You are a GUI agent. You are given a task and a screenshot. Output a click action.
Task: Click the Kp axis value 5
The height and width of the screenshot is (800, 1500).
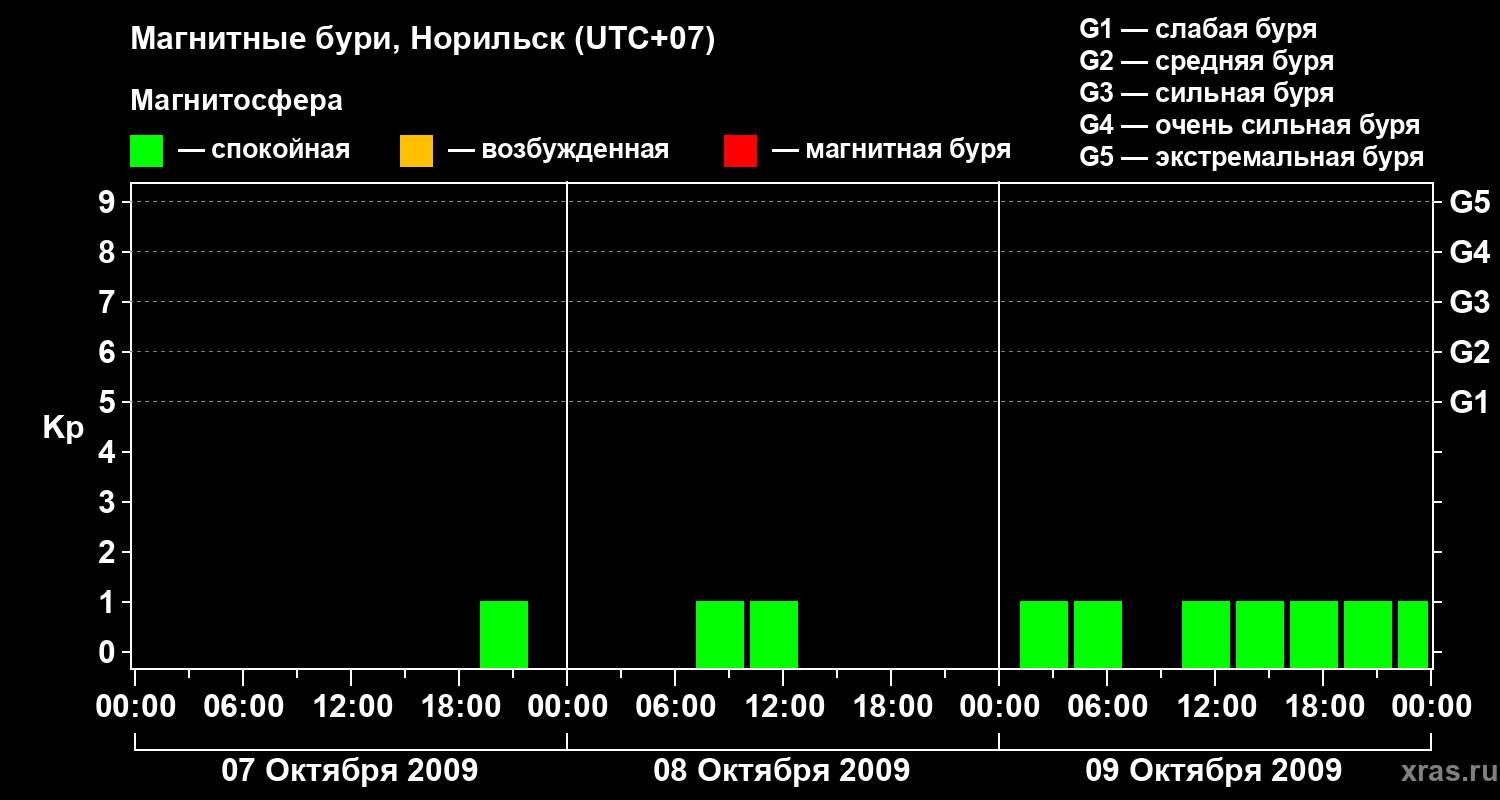pyautogui.click(x=109, y=402)
